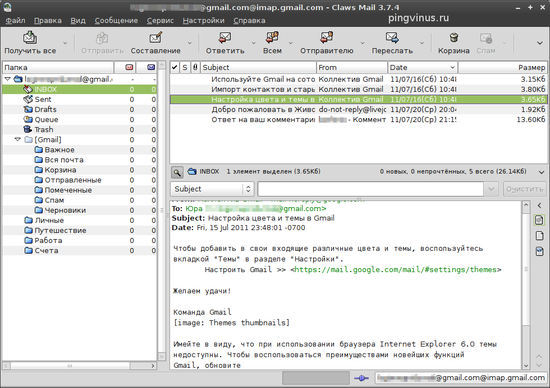Click the unread messages column icon in folder header

pyautogui.click(x=151, y=67)
